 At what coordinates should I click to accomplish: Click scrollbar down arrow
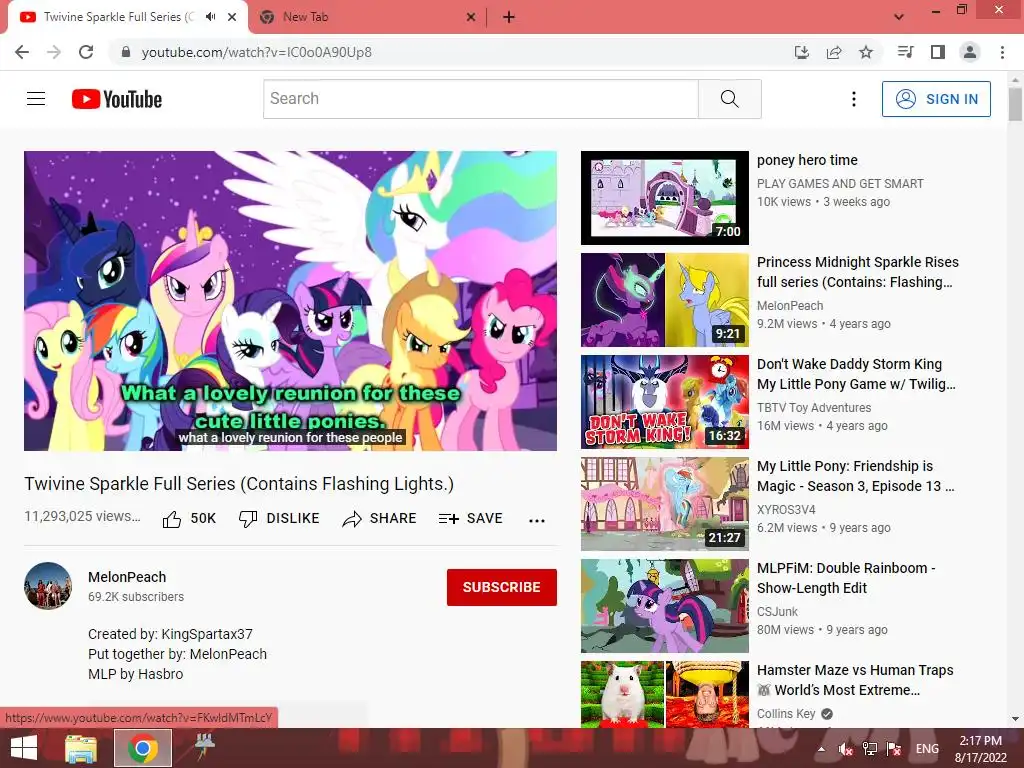pos(1015,720)
